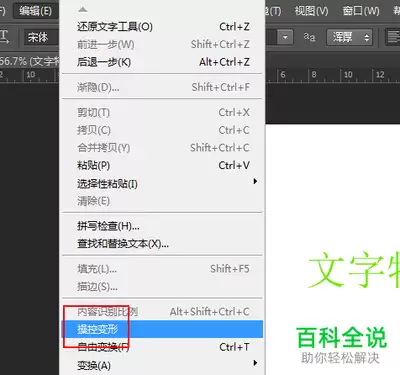Choose the 渐隐(D)... menu entry

click(163, 87)
